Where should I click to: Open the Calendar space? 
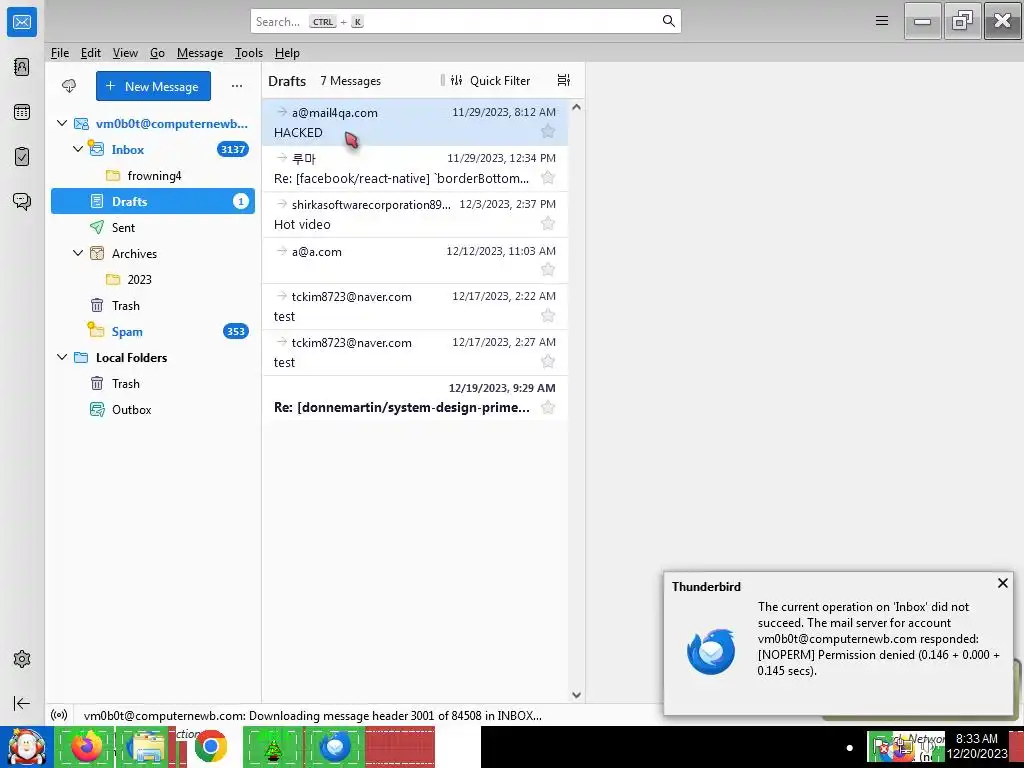(22, 112)
